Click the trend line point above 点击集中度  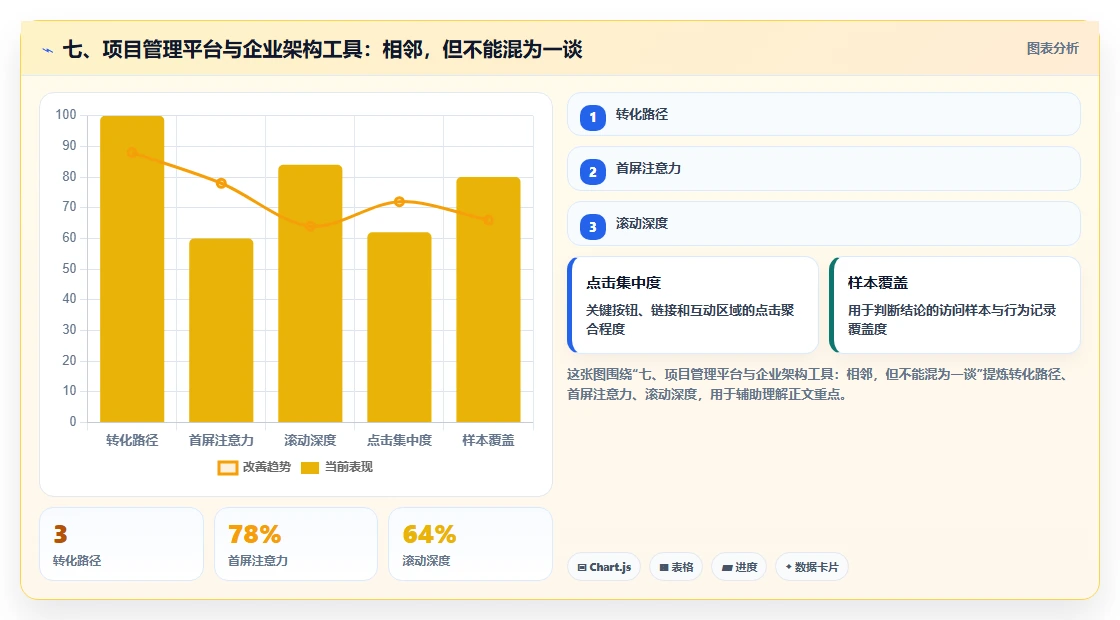click(399, 202)
